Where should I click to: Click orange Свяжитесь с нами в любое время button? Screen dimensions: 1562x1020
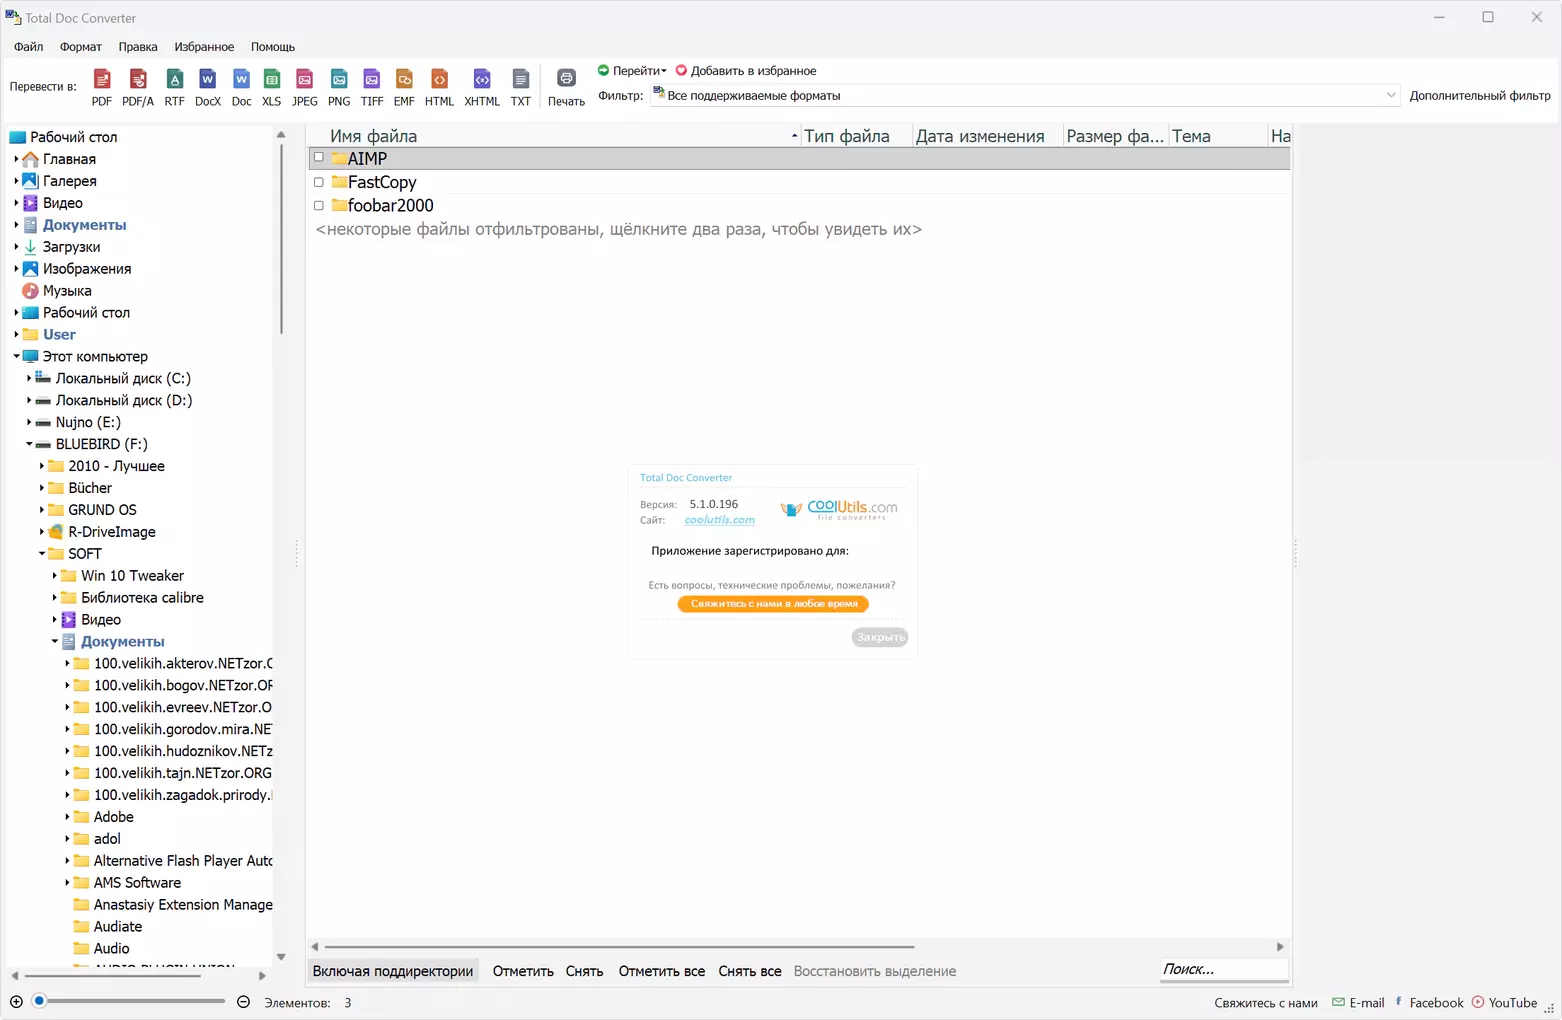tap(773, 604)
